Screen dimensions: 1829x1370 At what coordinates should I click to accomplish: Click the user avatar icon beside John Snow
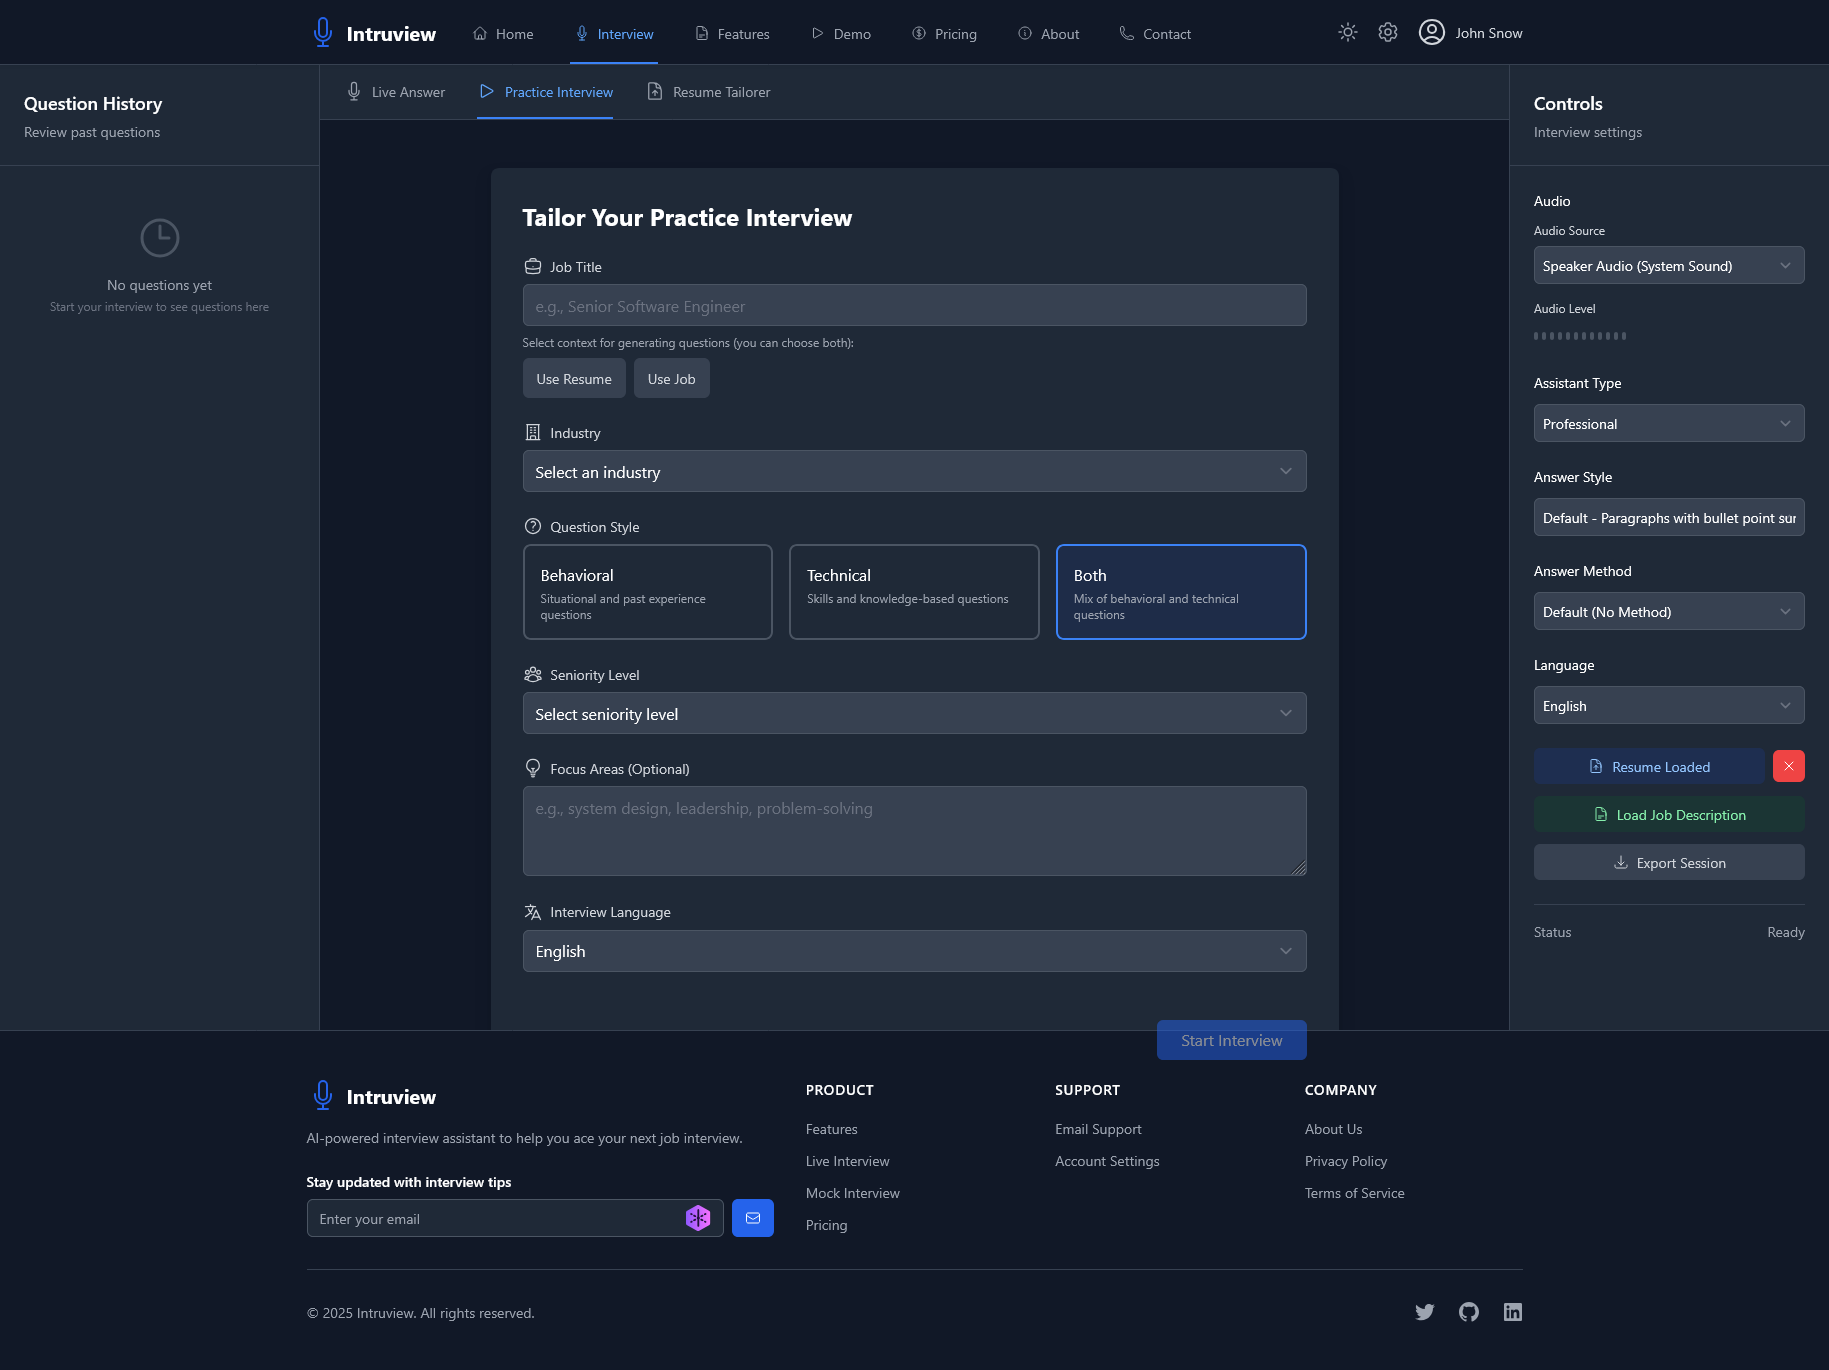tap(1432, 32)
